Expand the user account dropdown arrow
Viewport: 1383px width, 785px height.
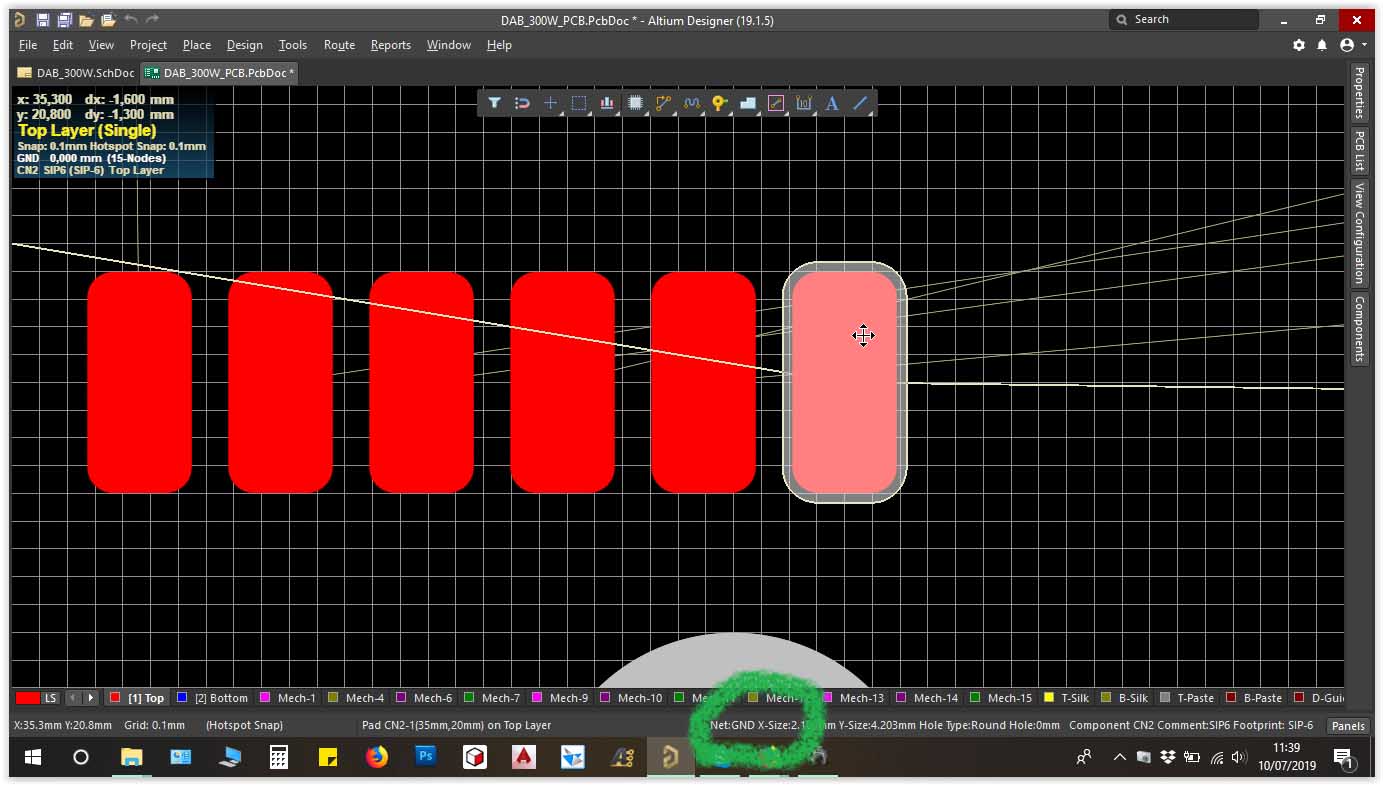[x=1364, y=45]
